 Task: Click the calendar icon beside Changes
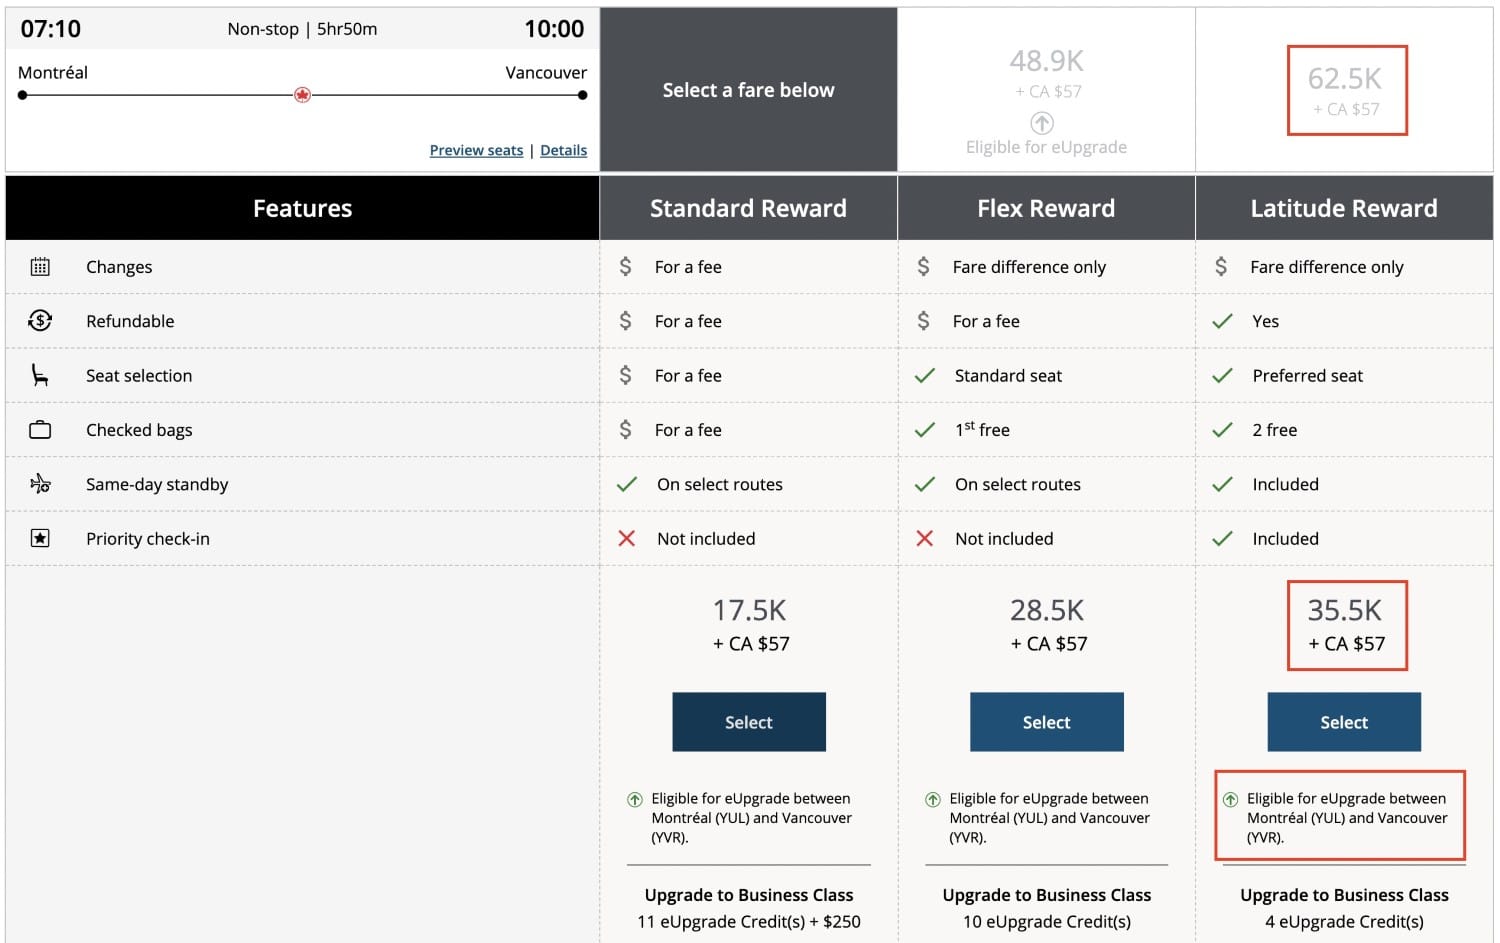pos(40,266)
